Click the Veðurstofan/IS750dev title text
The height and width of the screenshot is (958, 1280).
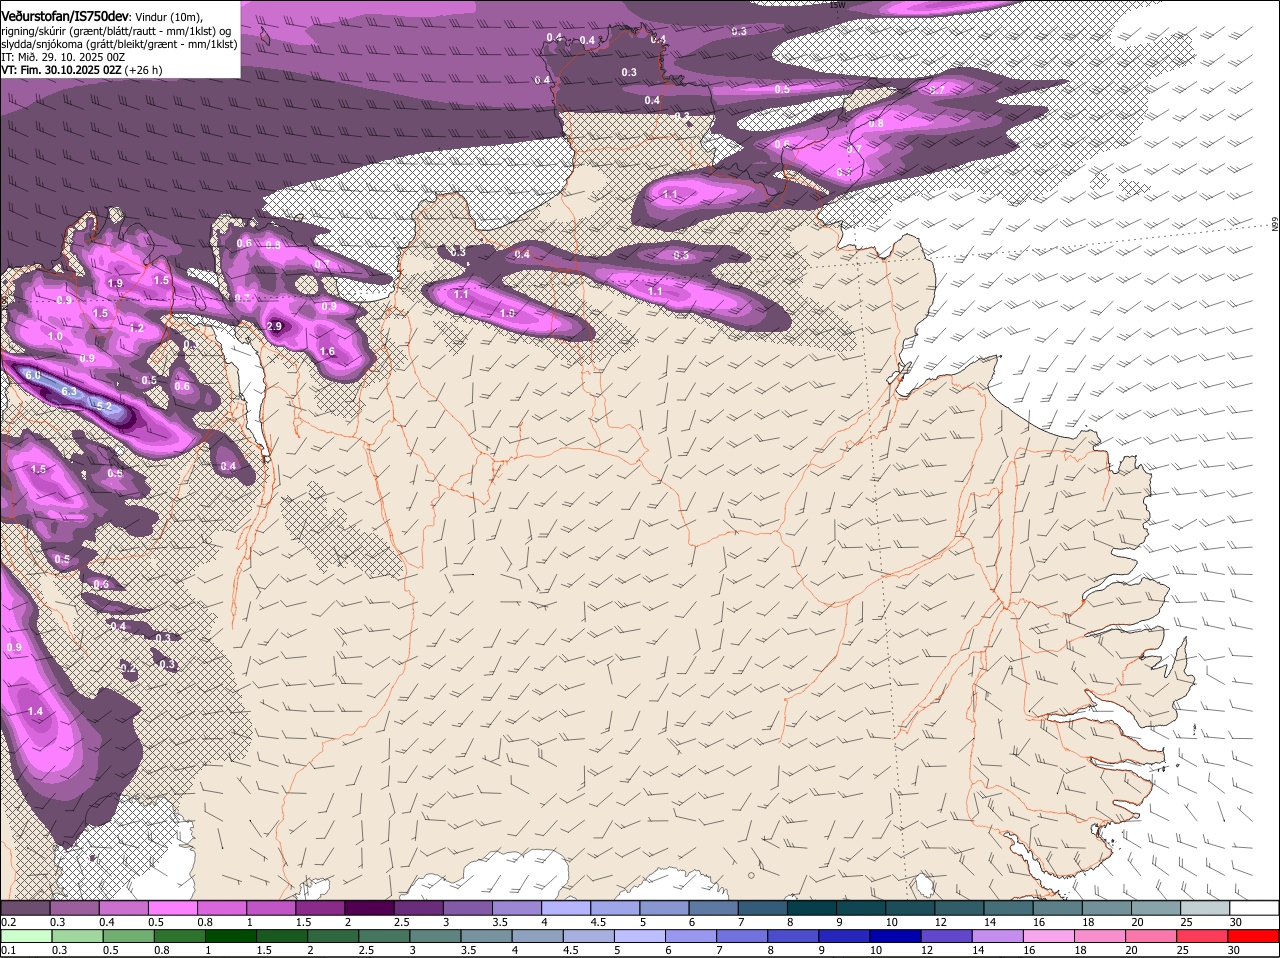coord(65,17)
